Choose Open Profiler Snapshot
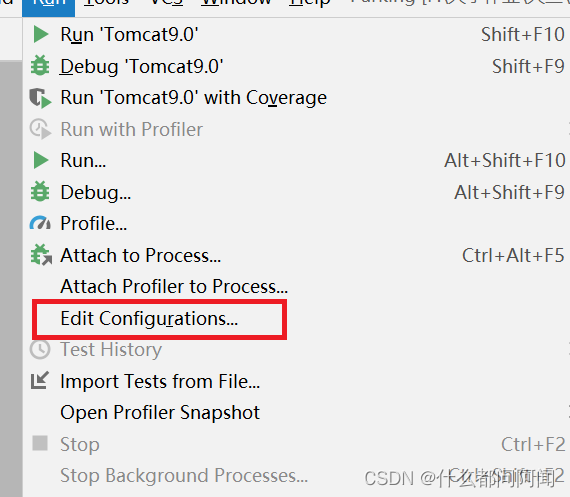The width and height of the screenshot is (570, 497). (x=160, y=413)
